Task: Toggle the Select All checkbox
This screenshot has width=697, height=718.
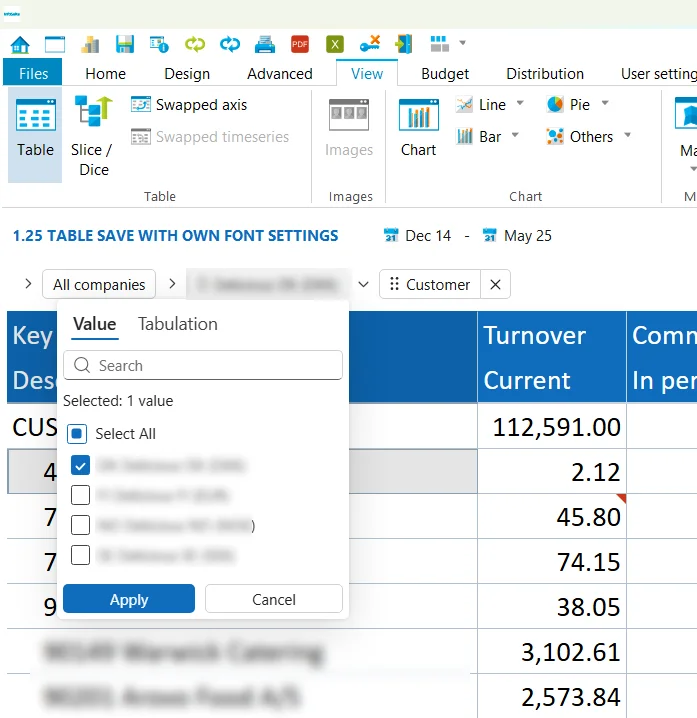Action: [77, 434]
